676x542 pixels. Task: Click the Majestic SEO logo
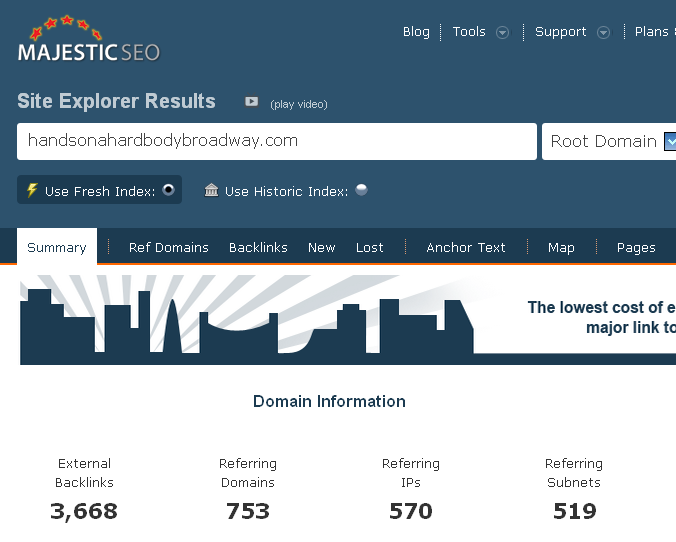[89, 40]
